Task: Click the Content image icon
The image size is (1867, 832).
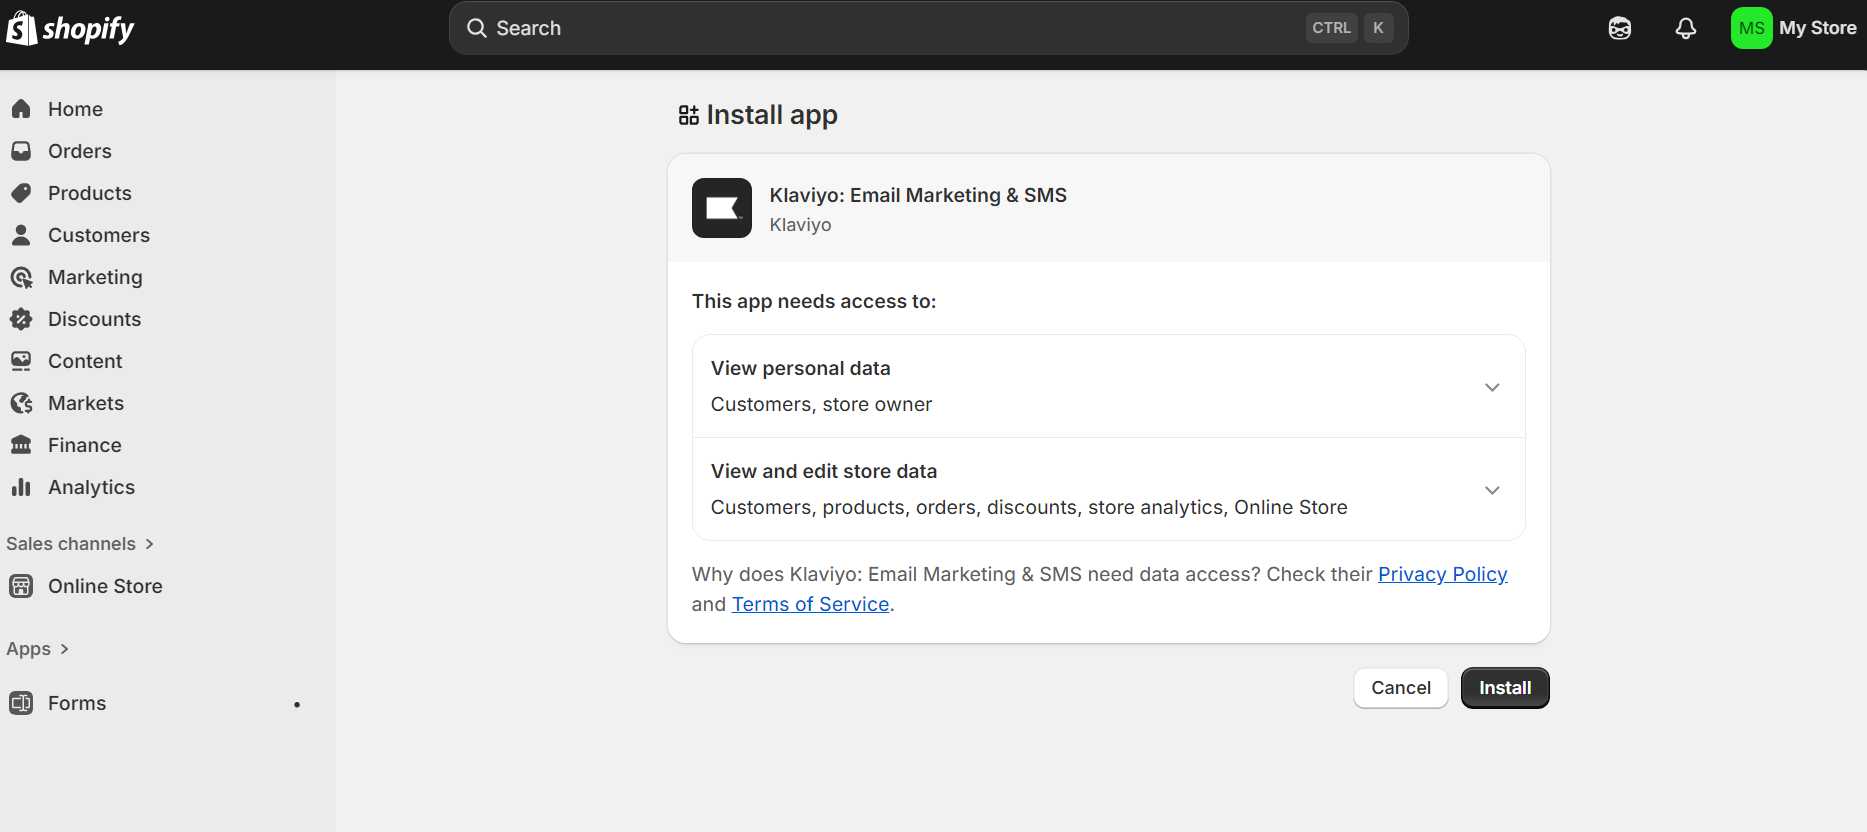Action: (x=21, y=361)
